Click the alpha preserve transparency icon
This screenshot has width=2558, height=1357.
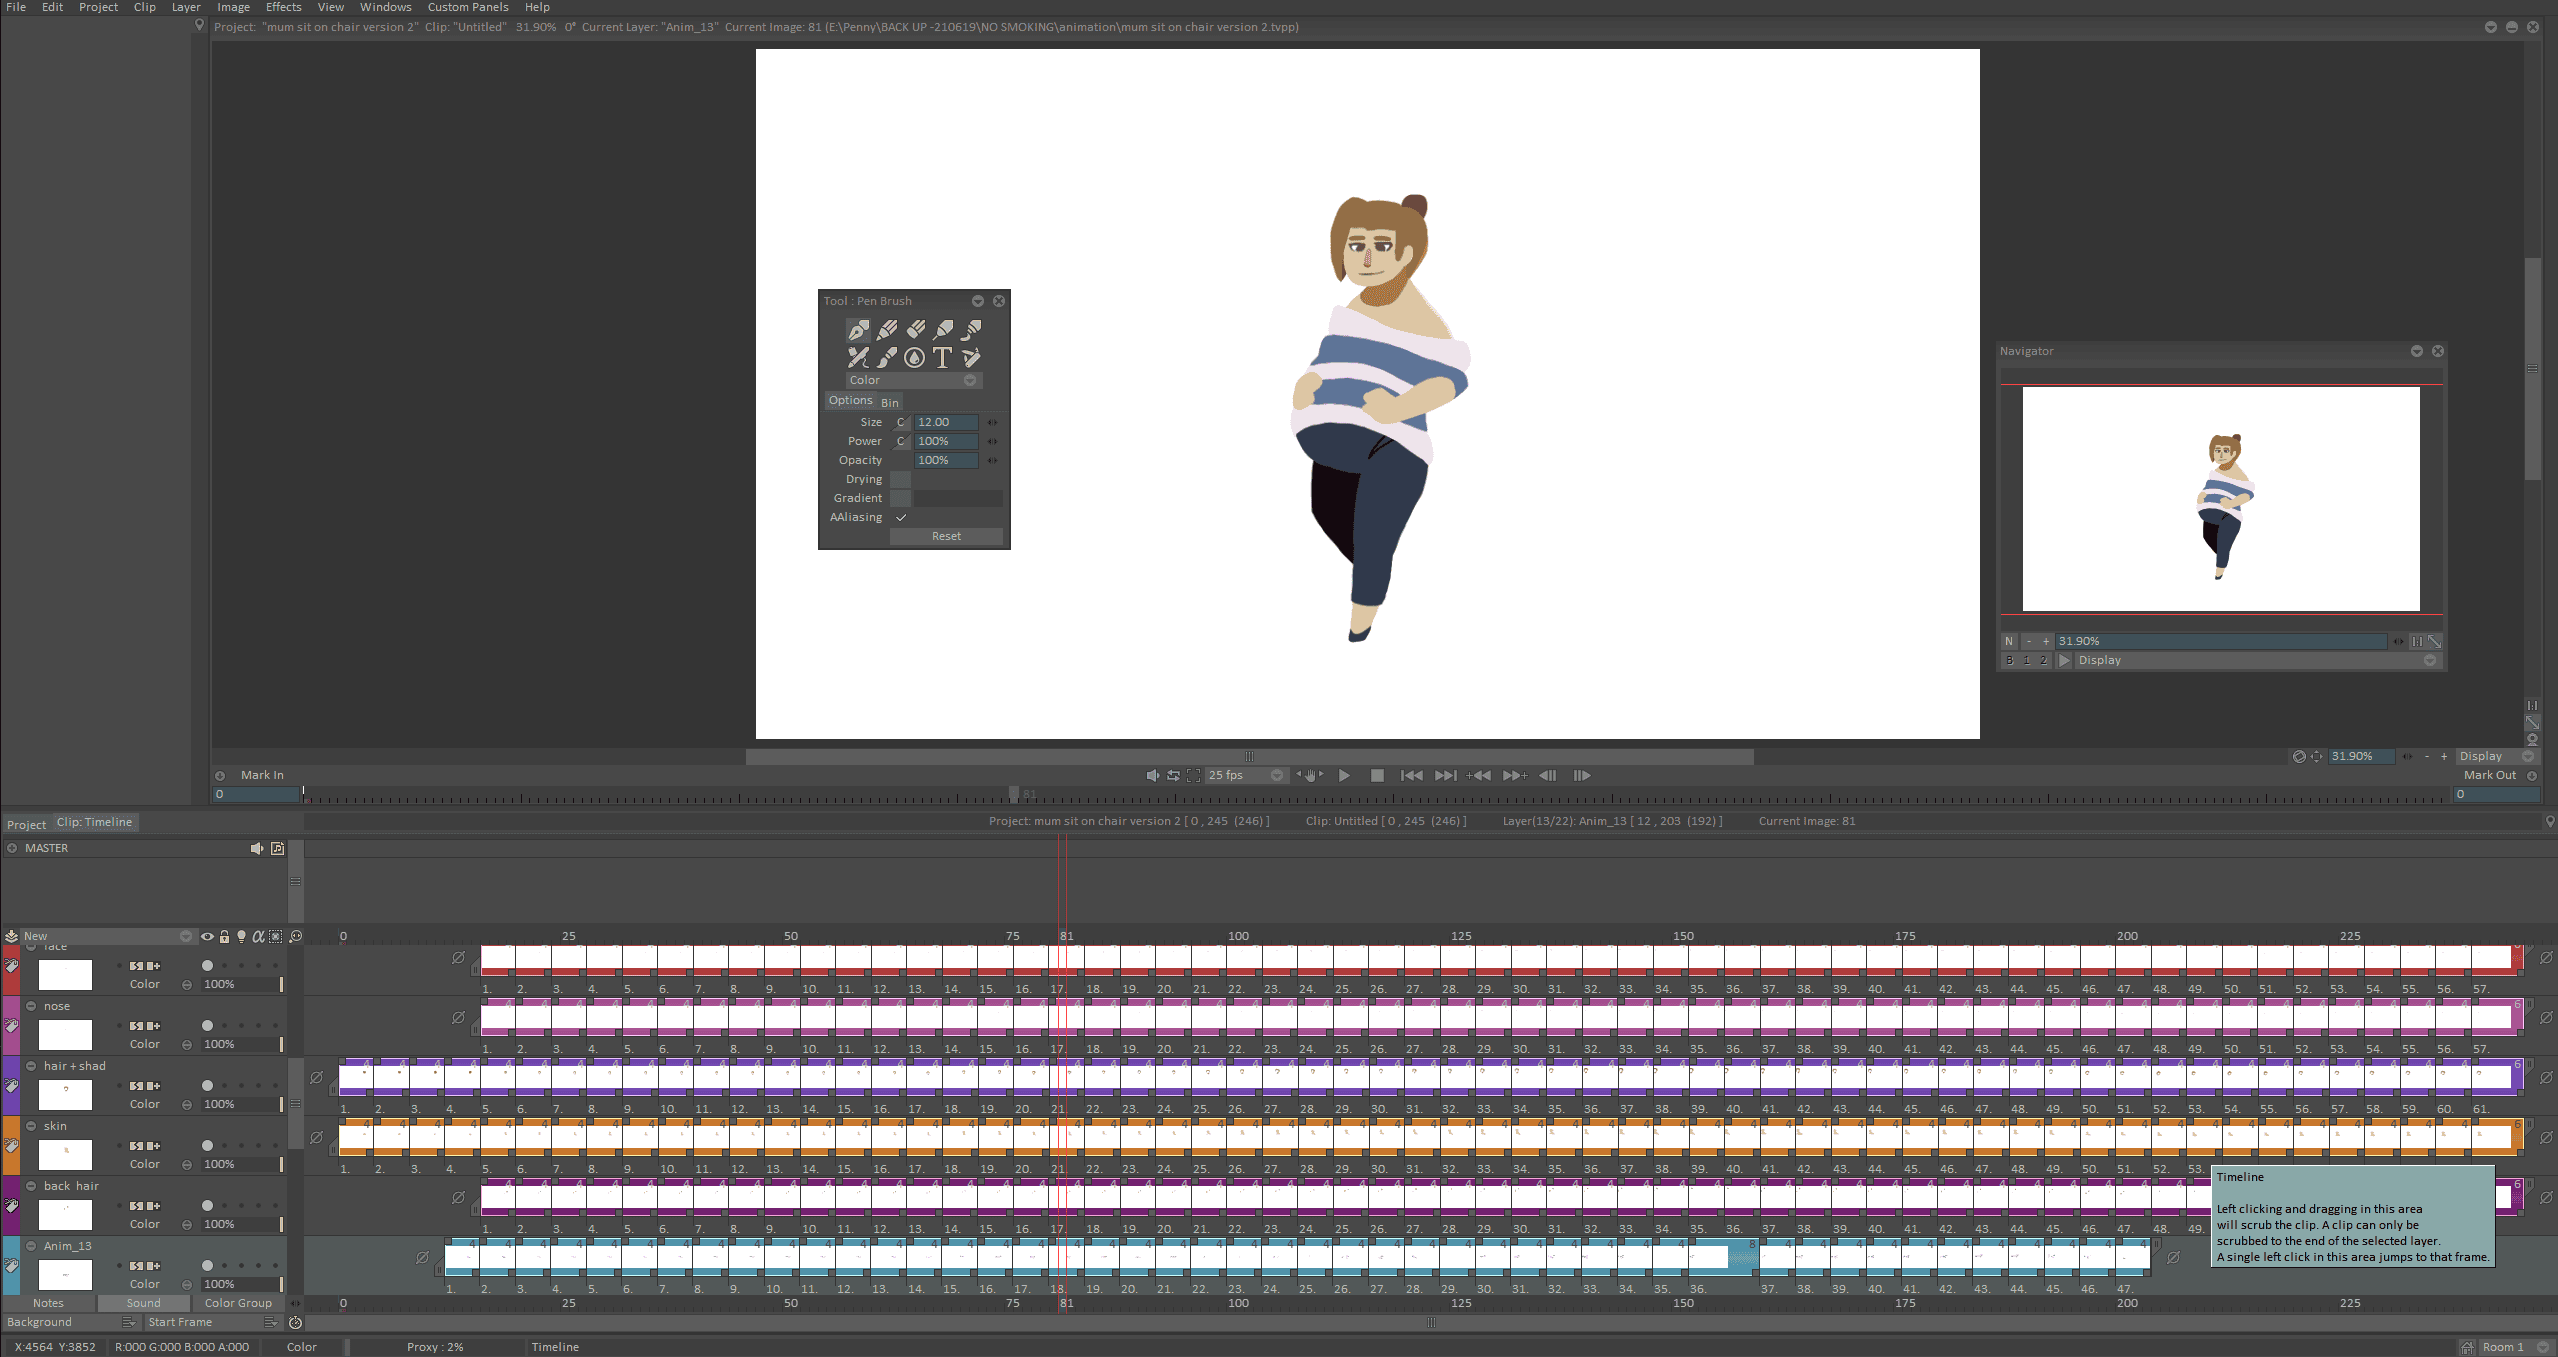point(258,937)
